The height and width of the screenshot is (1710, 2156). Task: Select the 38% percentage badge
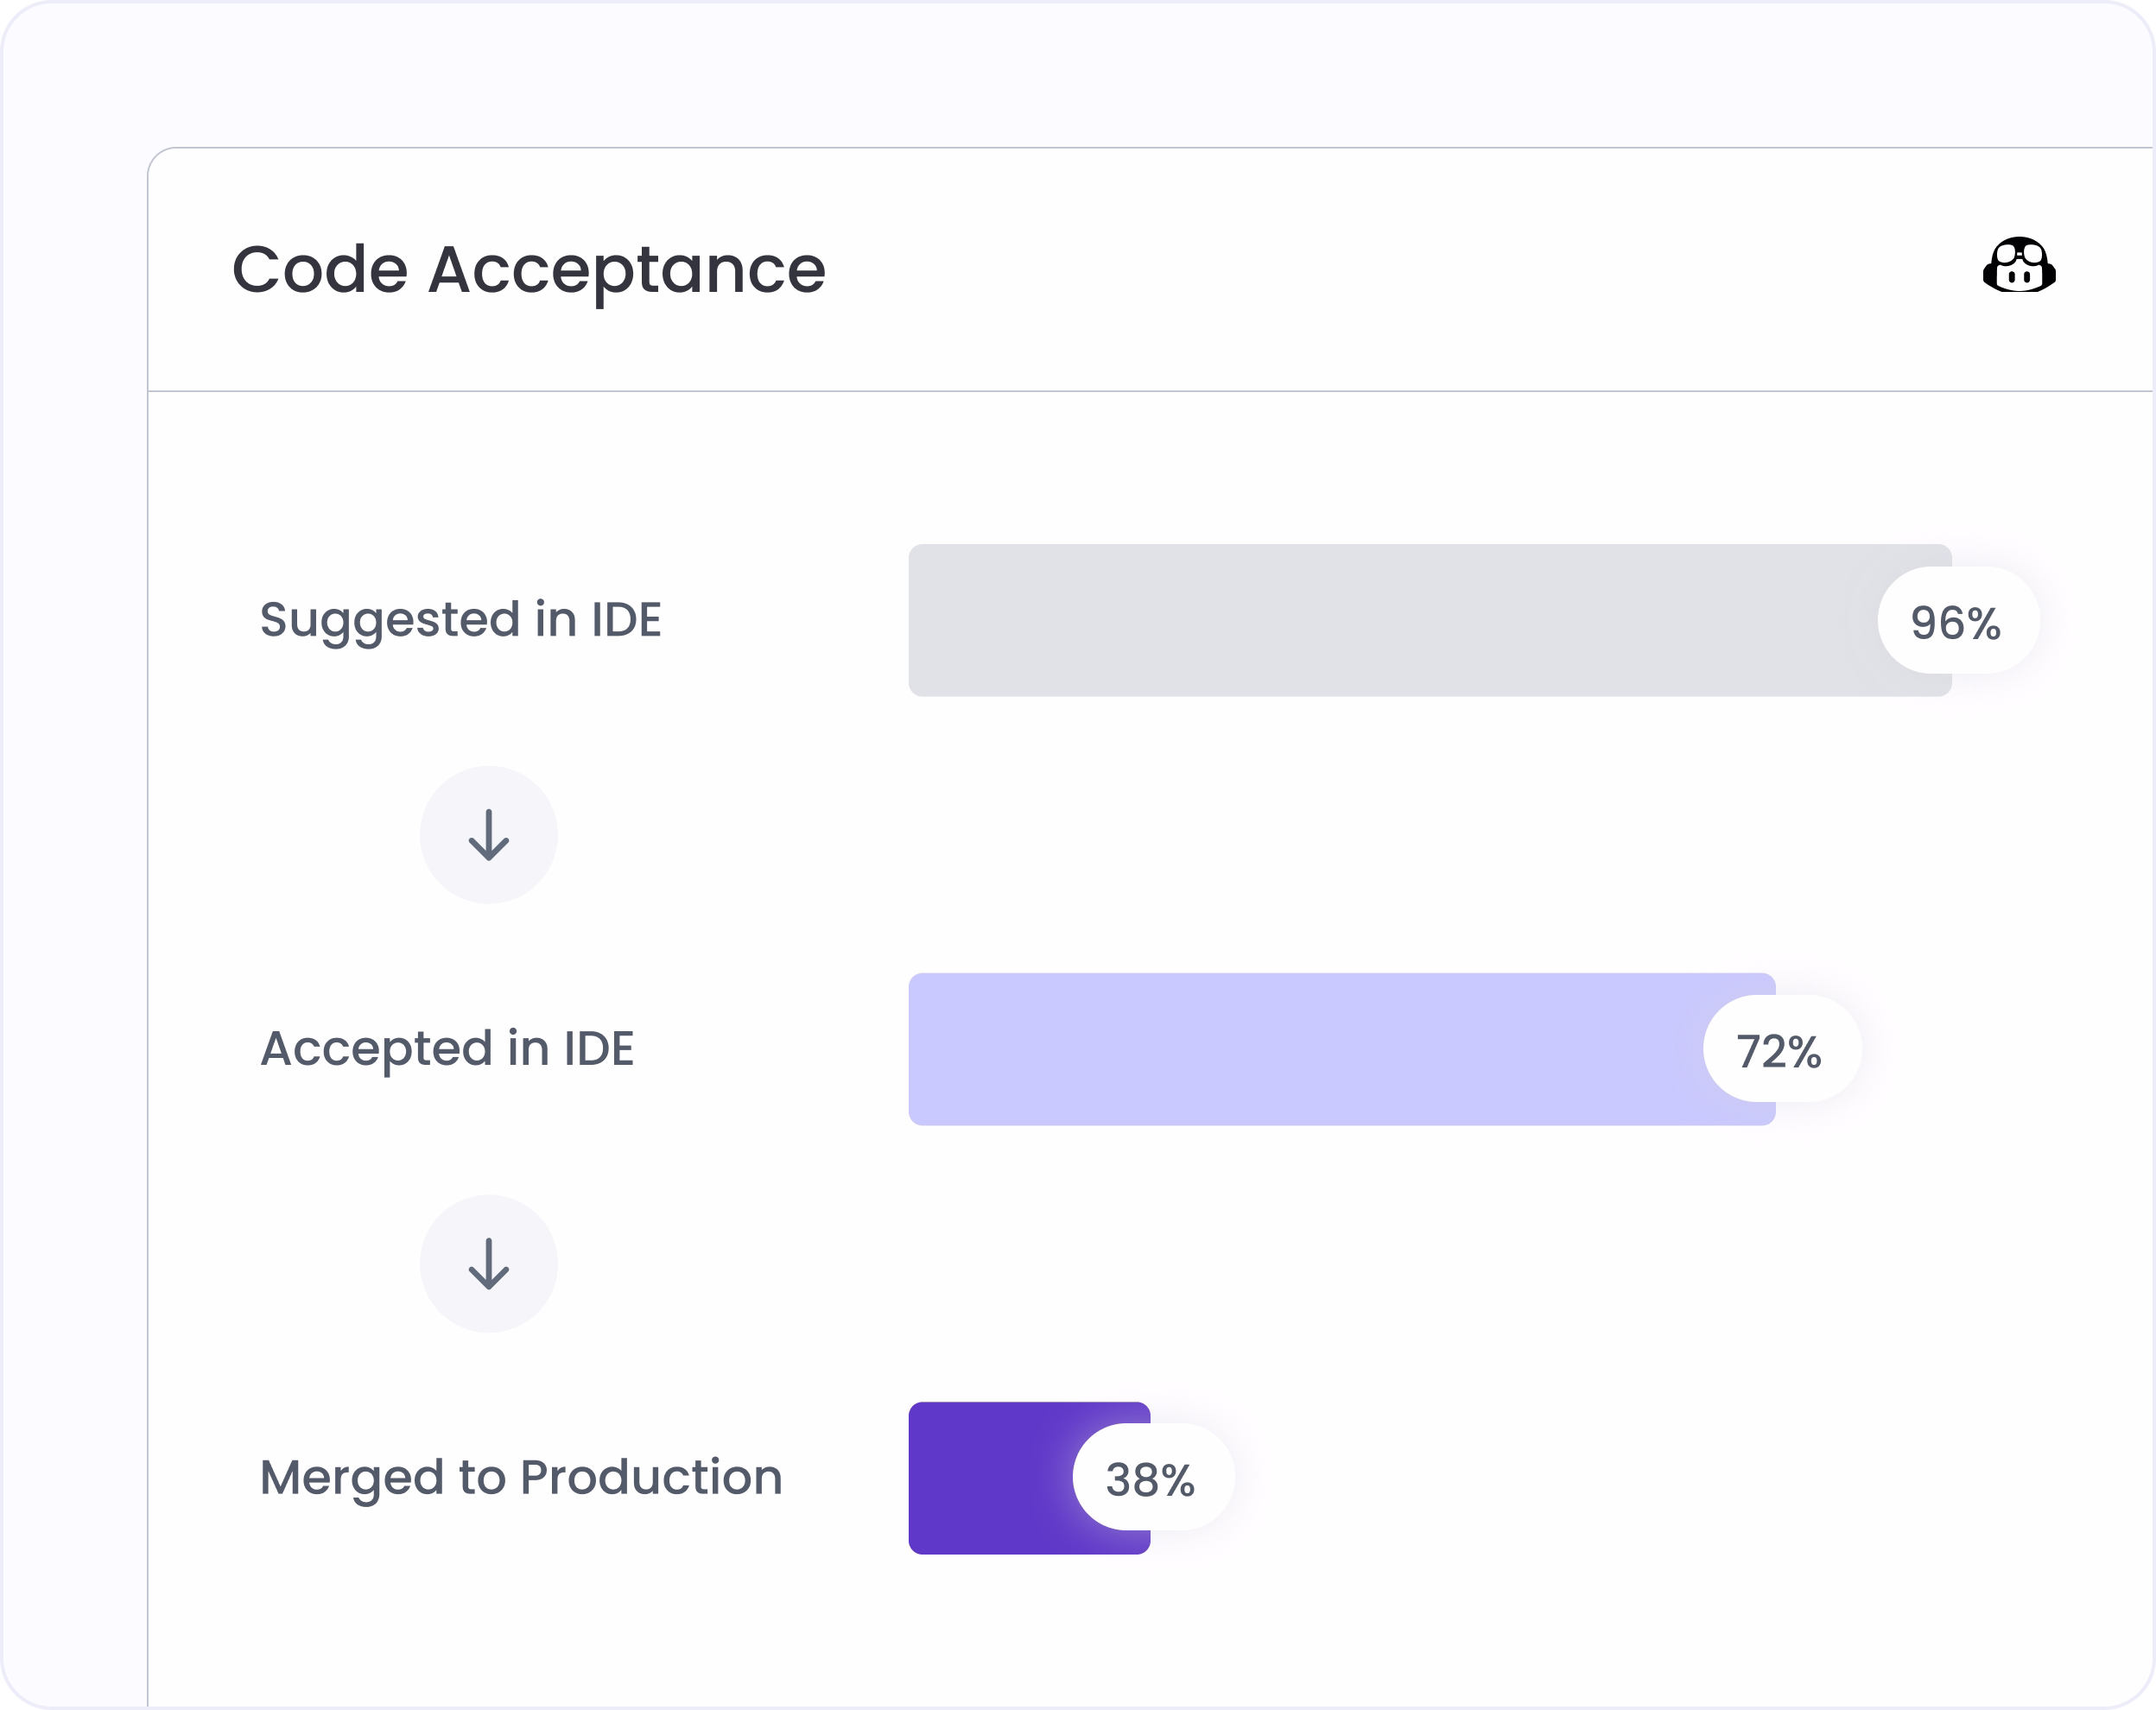pos(1153,1478)
